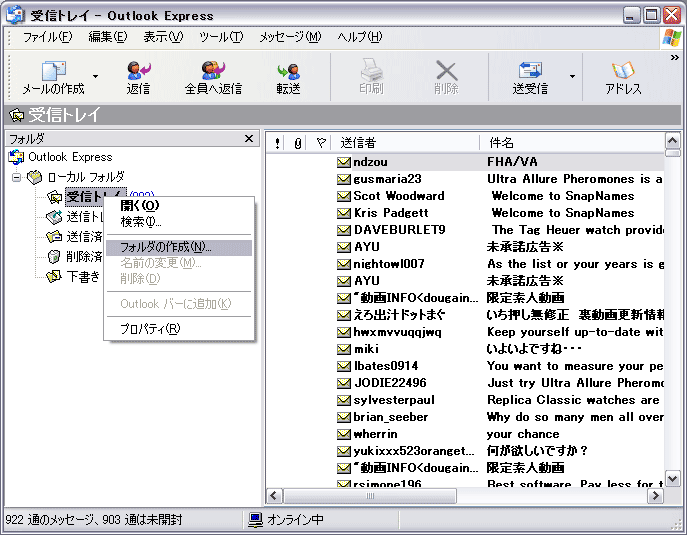Click the envelope icon beside nightowl007

pyautogui.click(x=344, y=264)
